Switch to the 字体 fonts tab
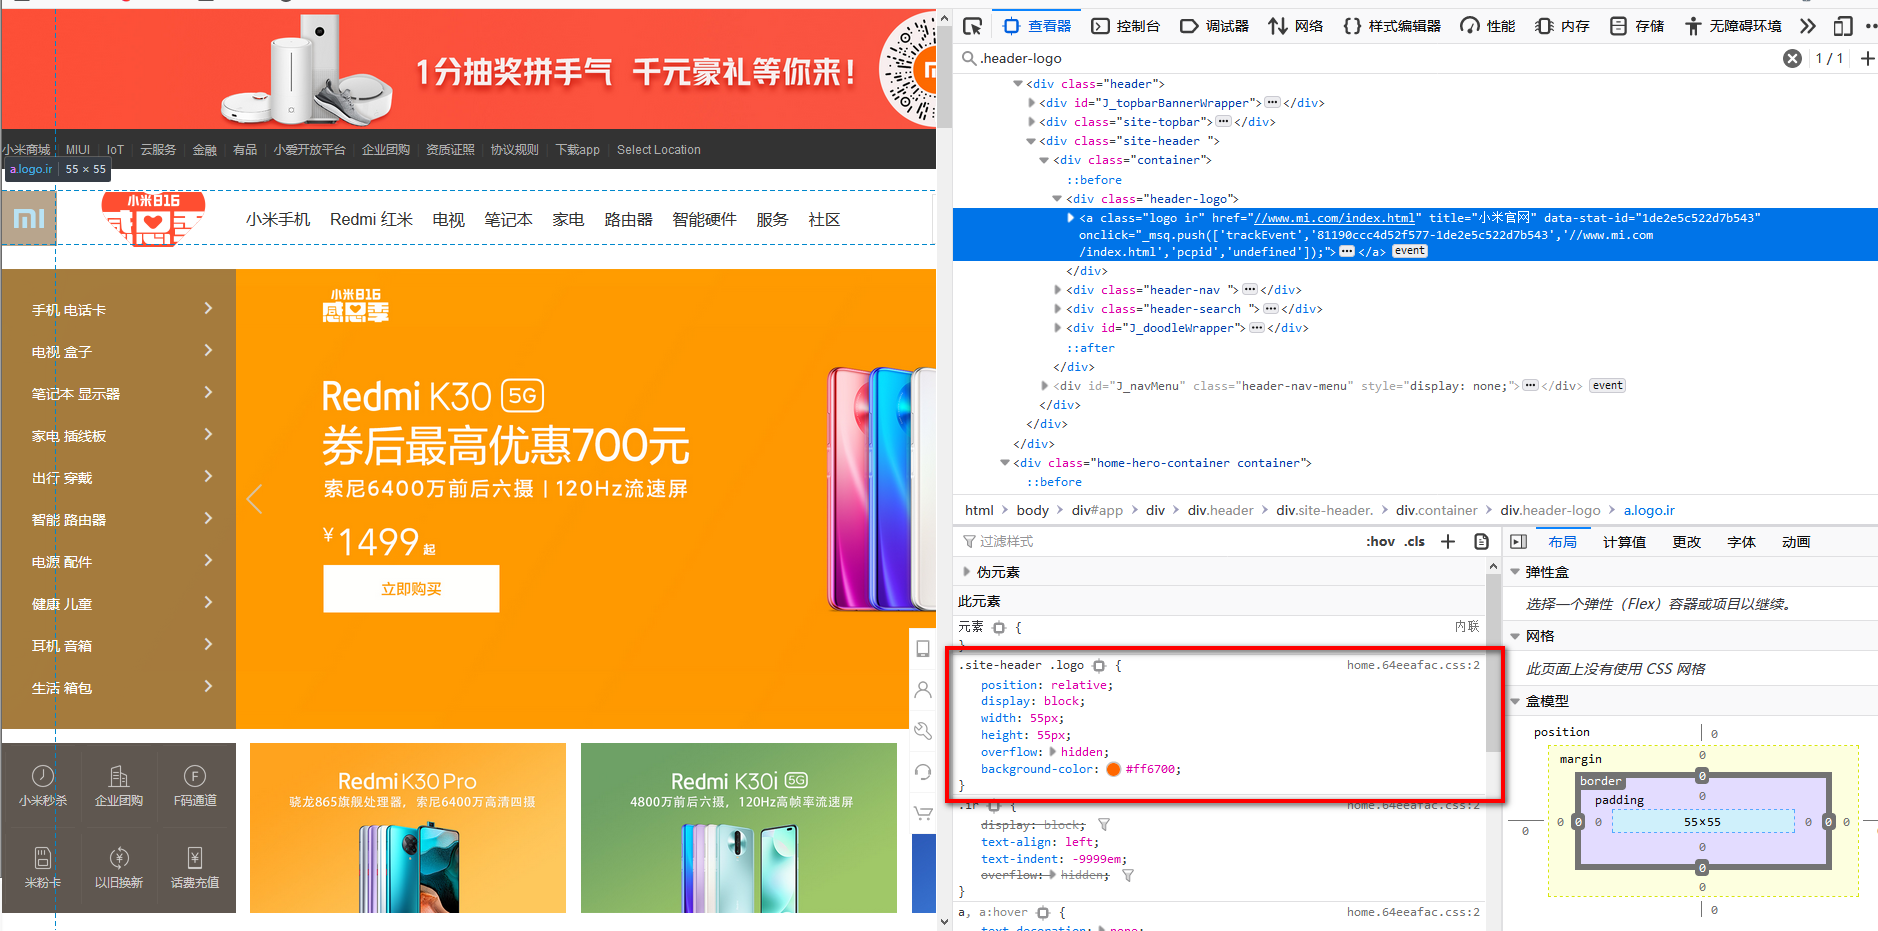1878x931 pixels. (x=1741, y=541)
